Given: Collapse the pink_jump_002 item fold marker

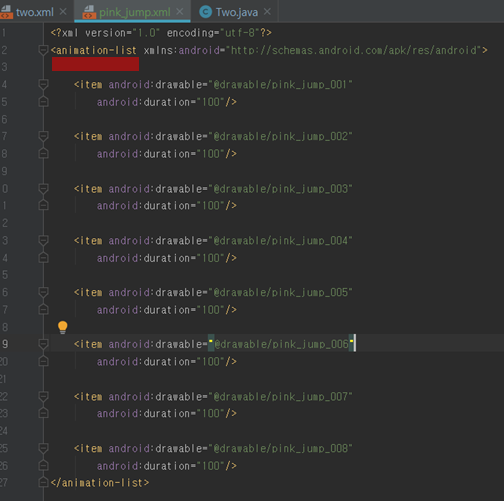Looking at the screenshot, I should [x=43, y=137].
